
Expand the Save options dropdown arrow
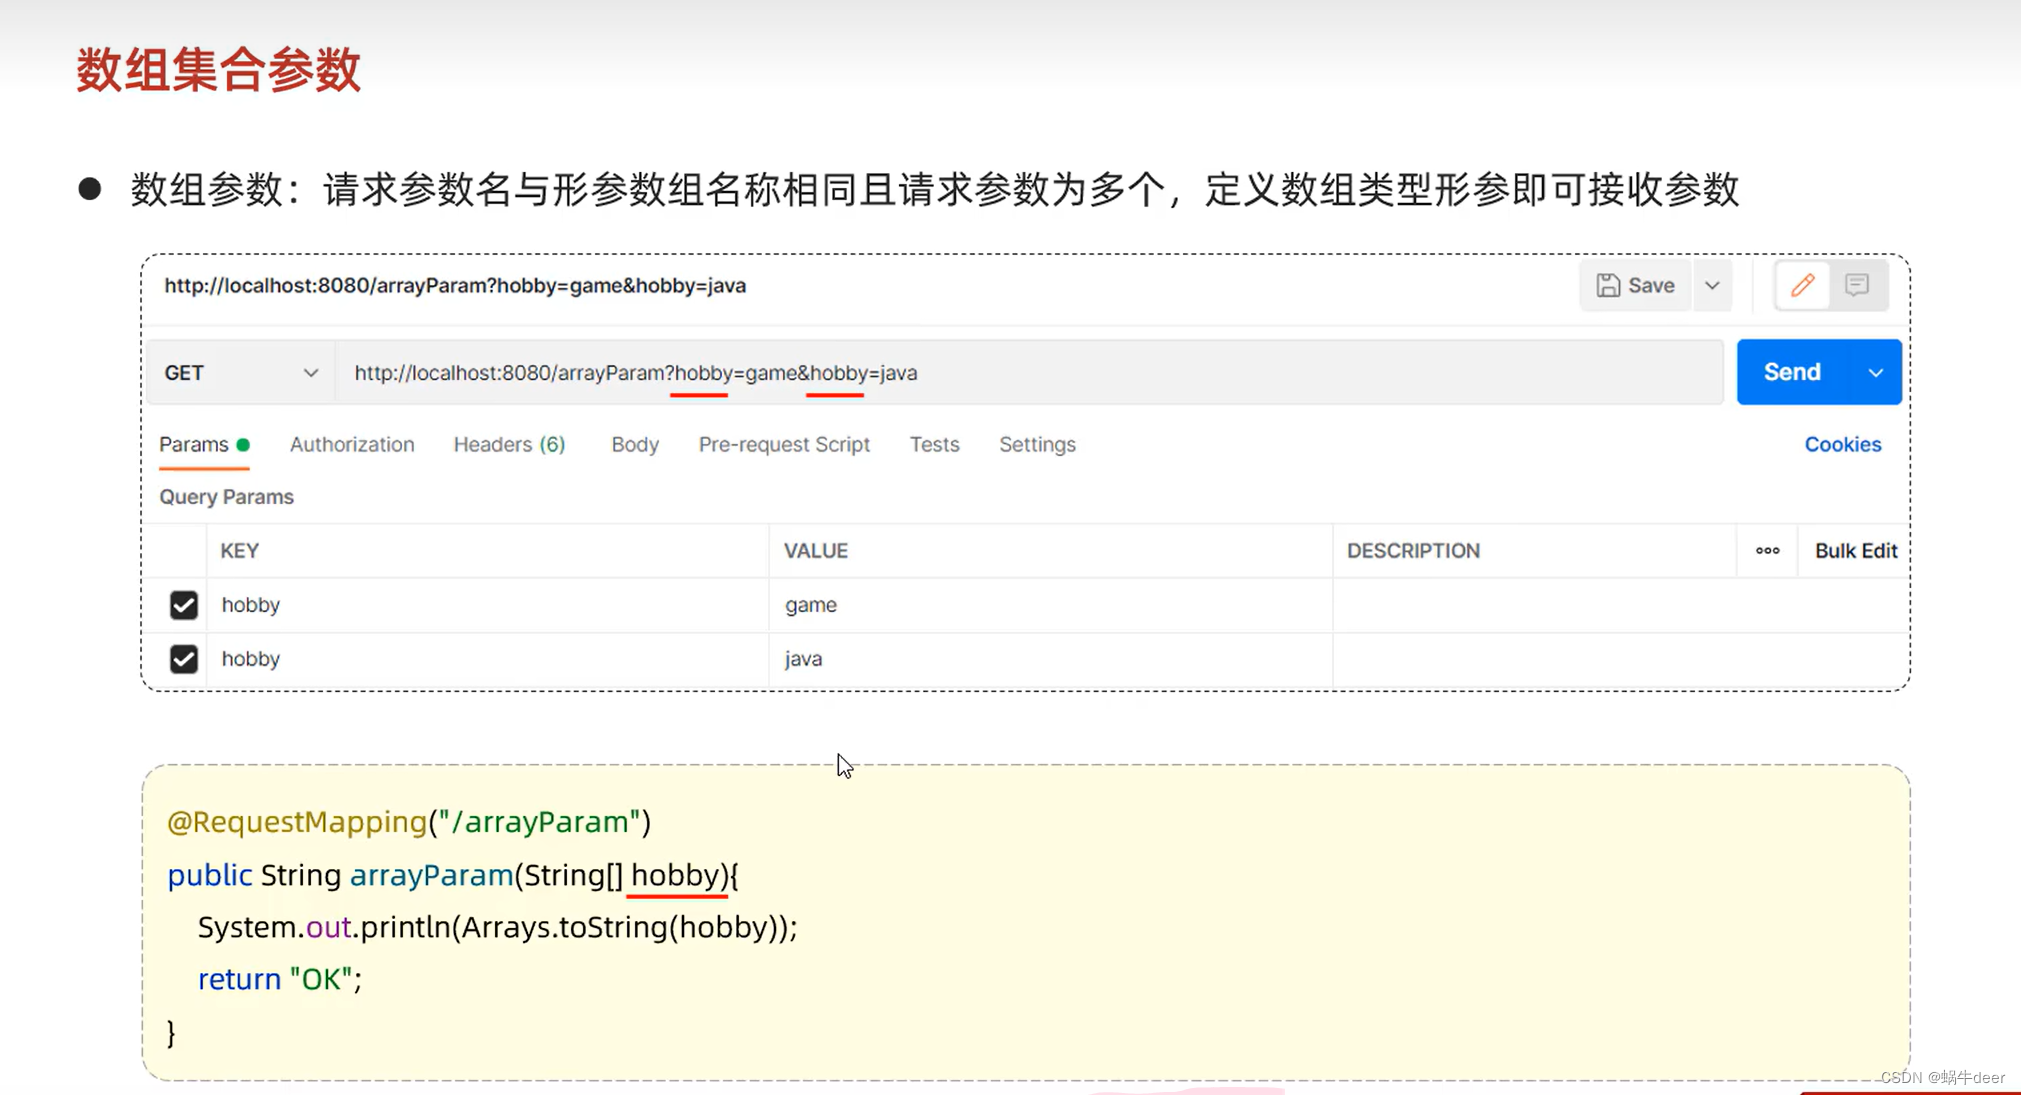point(1712,286)
